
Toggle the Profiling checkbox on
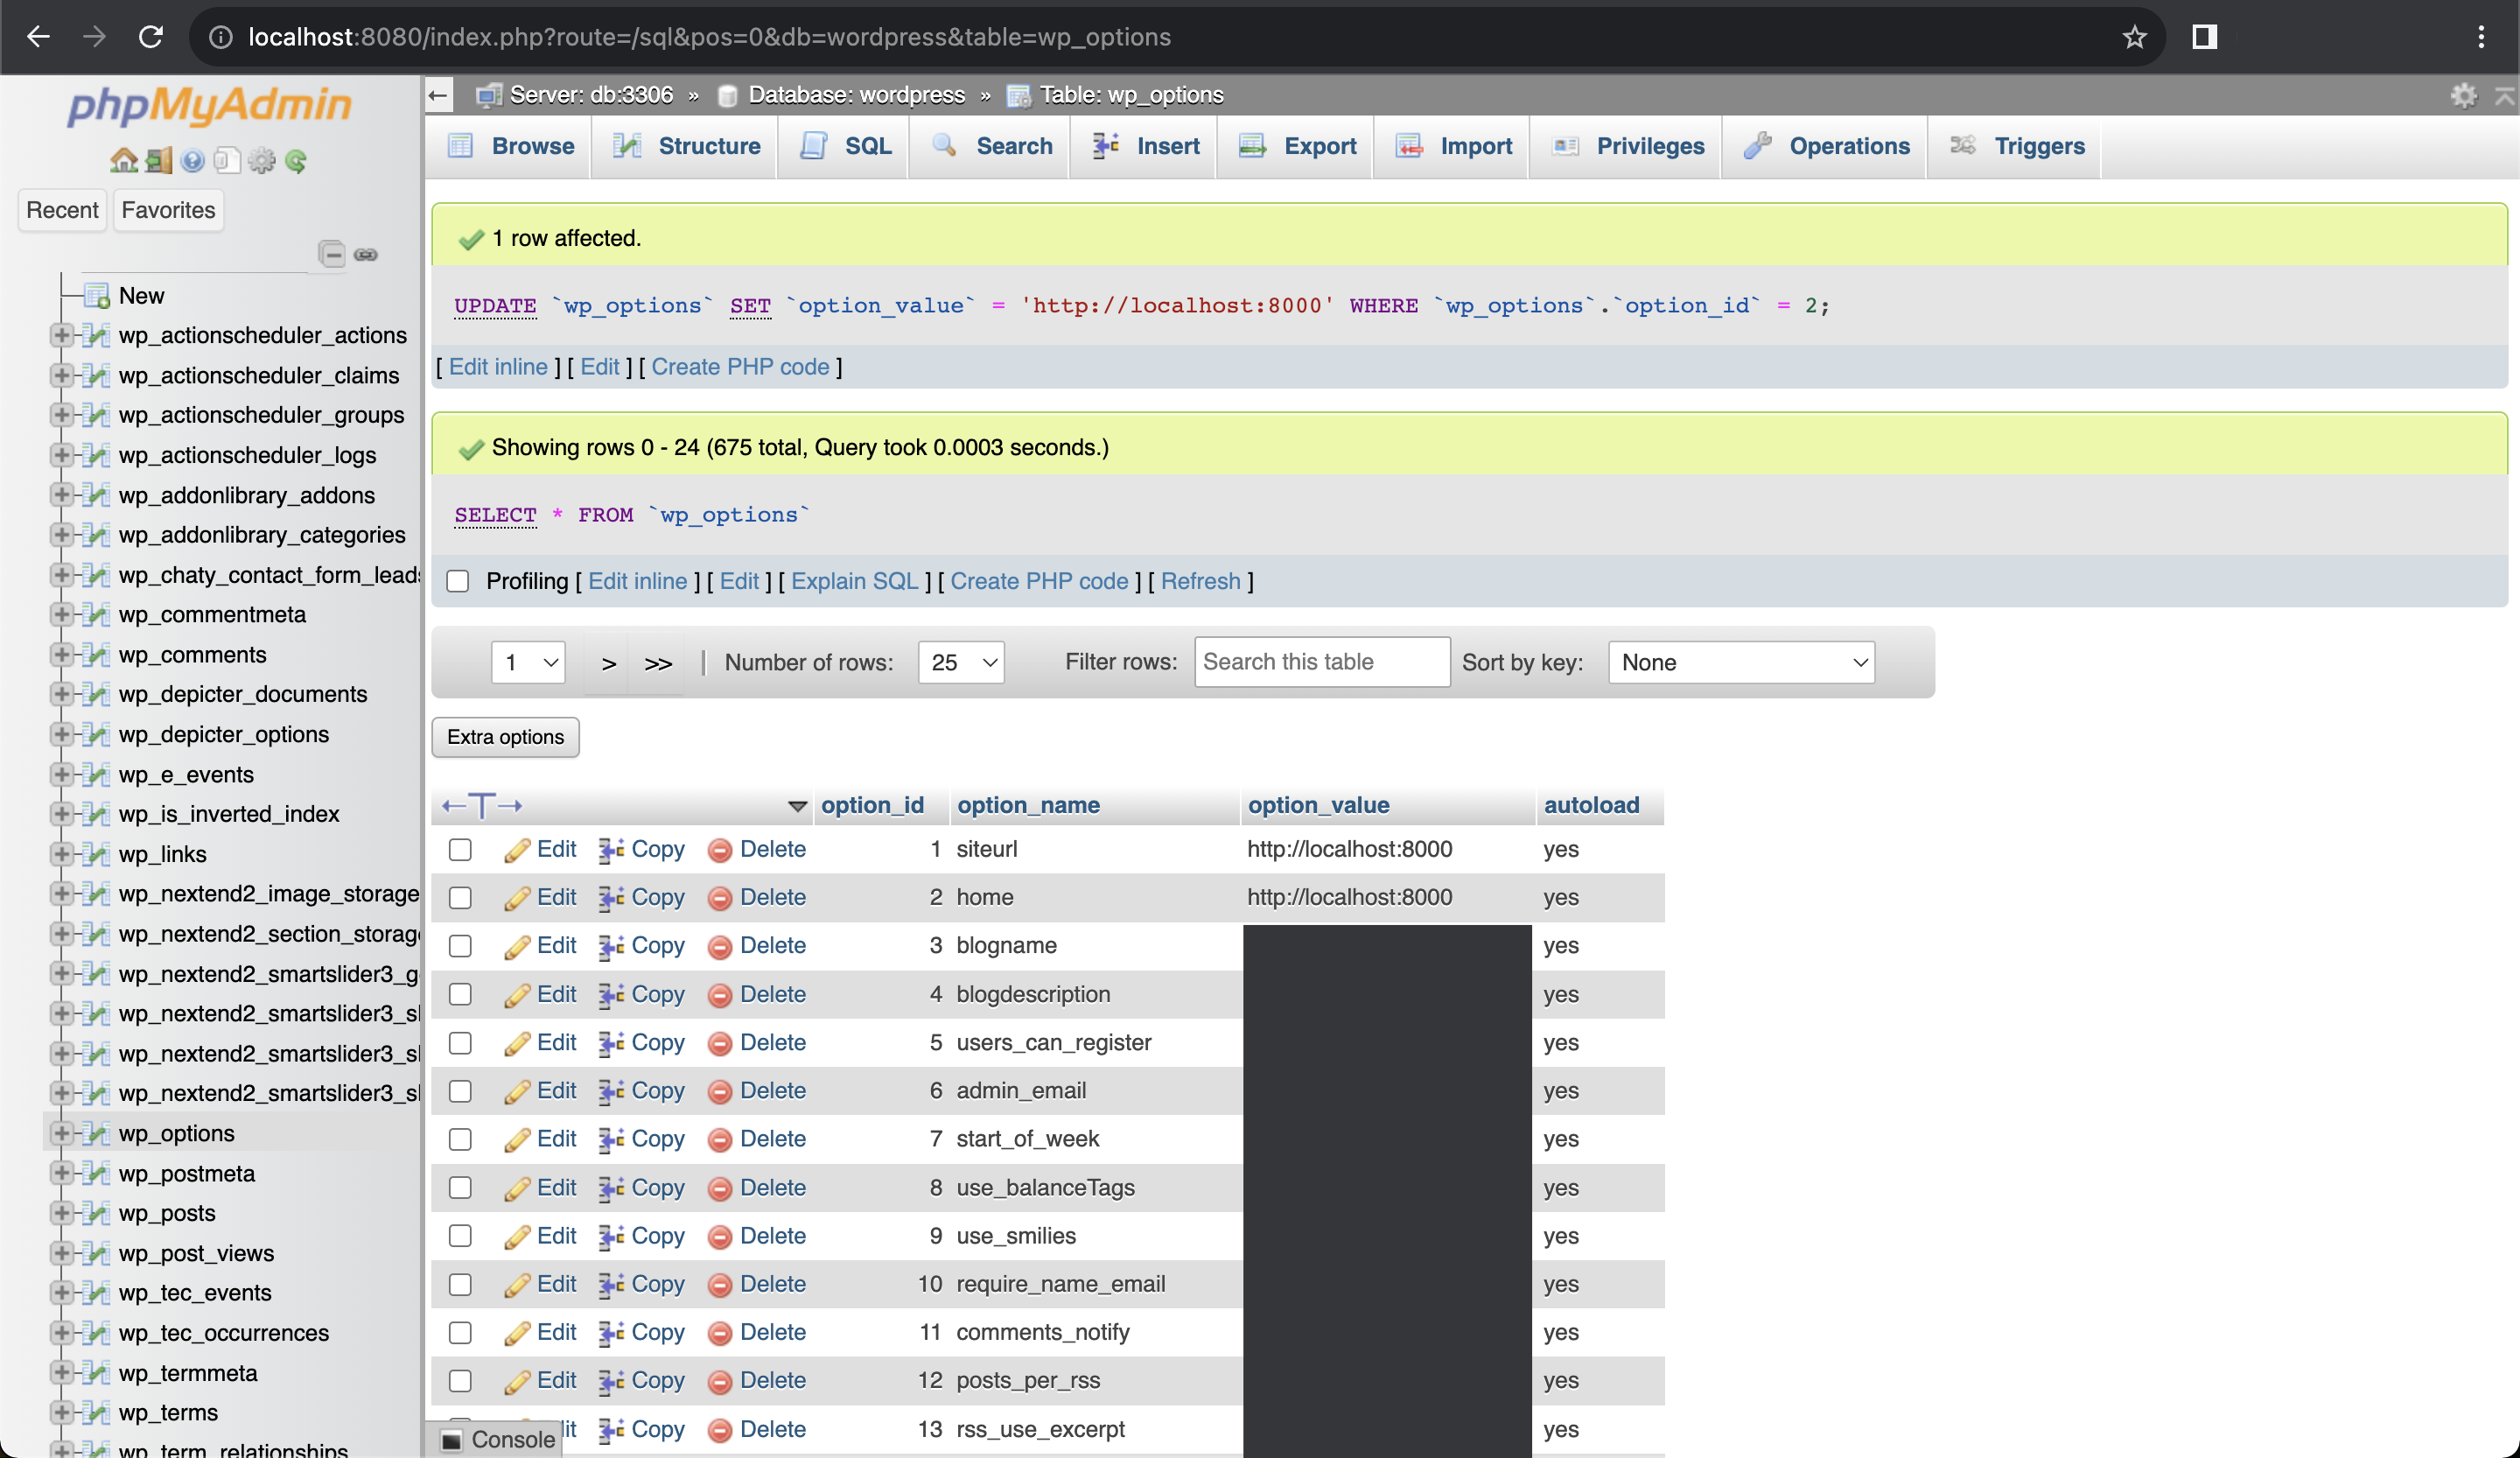(458, 579)
